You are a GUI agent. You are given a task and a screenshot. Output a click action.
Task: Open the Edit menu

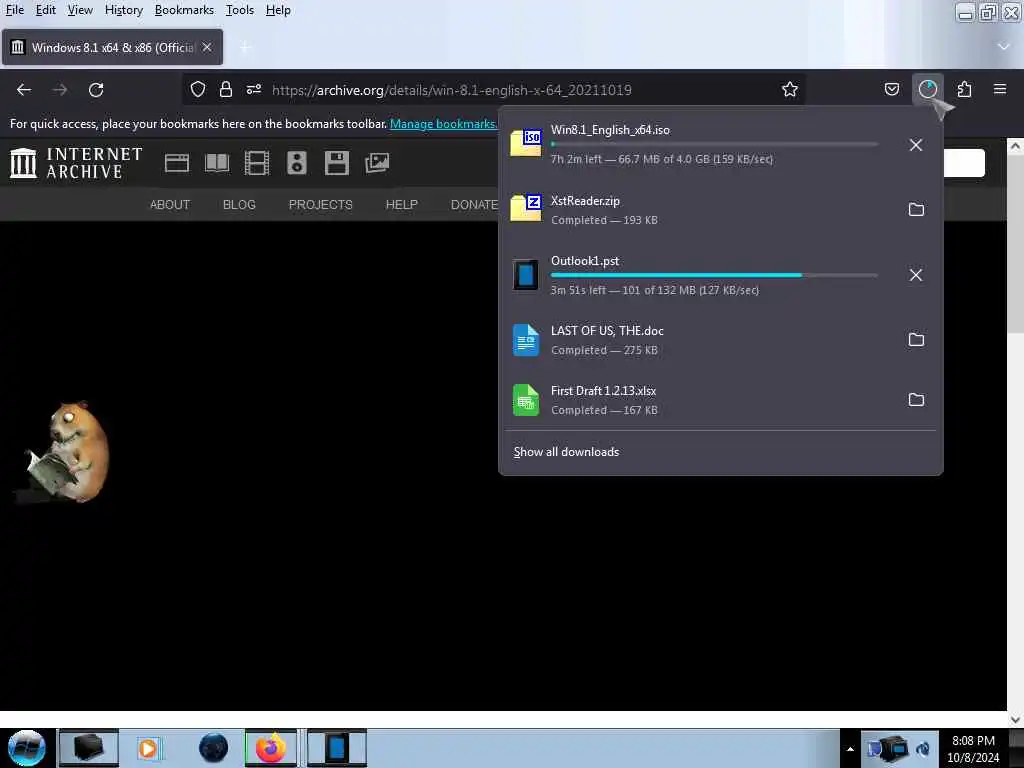[x=45, y=10]
